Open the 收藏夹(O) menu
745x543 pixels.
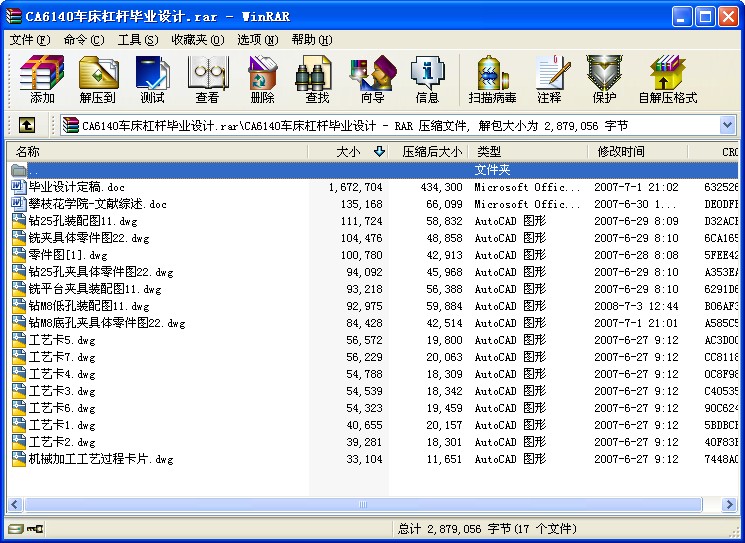point(198,40)
